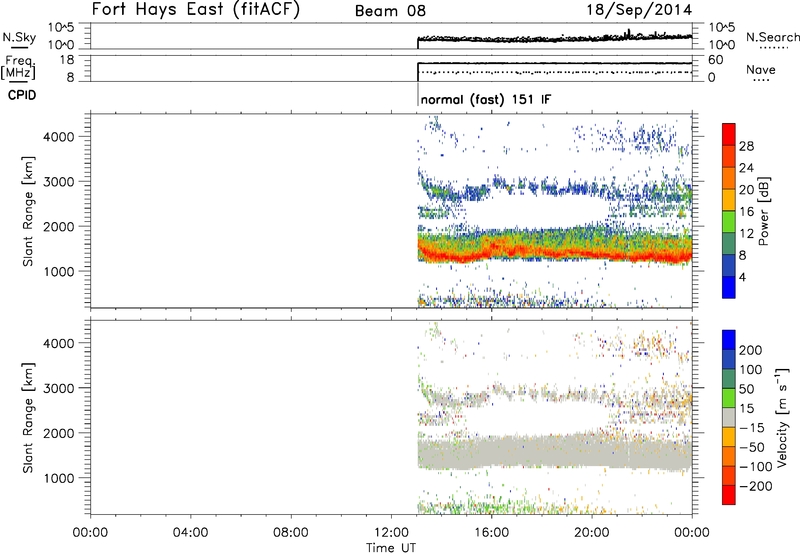Click the date '18/Sep/2014'
The image size is (800, 554).
tap(639, 10)
